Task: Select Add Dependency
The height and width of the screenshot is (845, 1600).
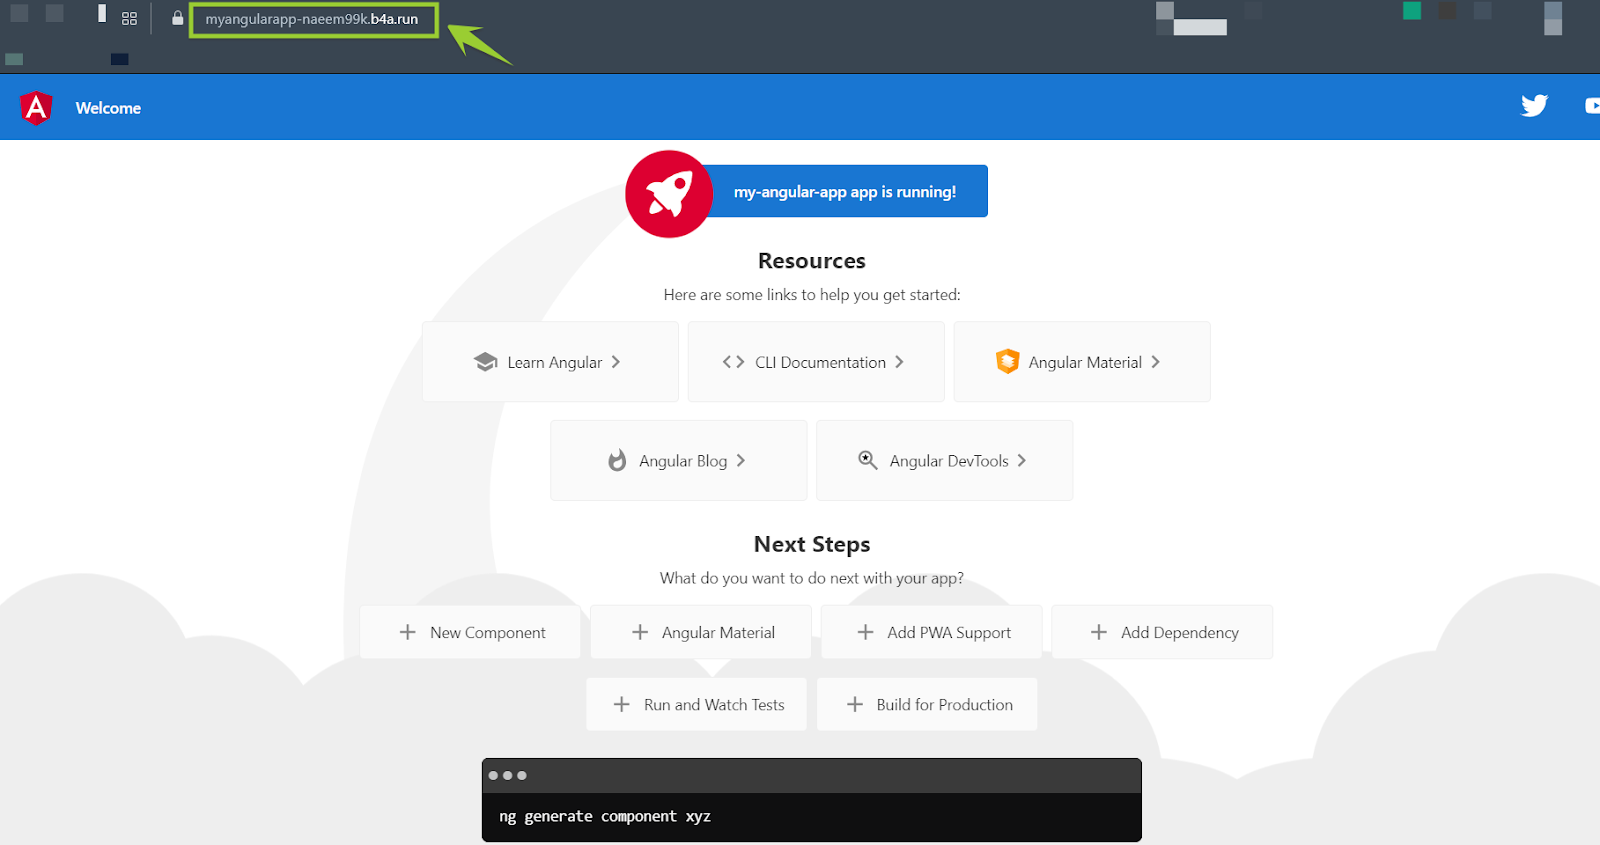Action: point(1162,632)
